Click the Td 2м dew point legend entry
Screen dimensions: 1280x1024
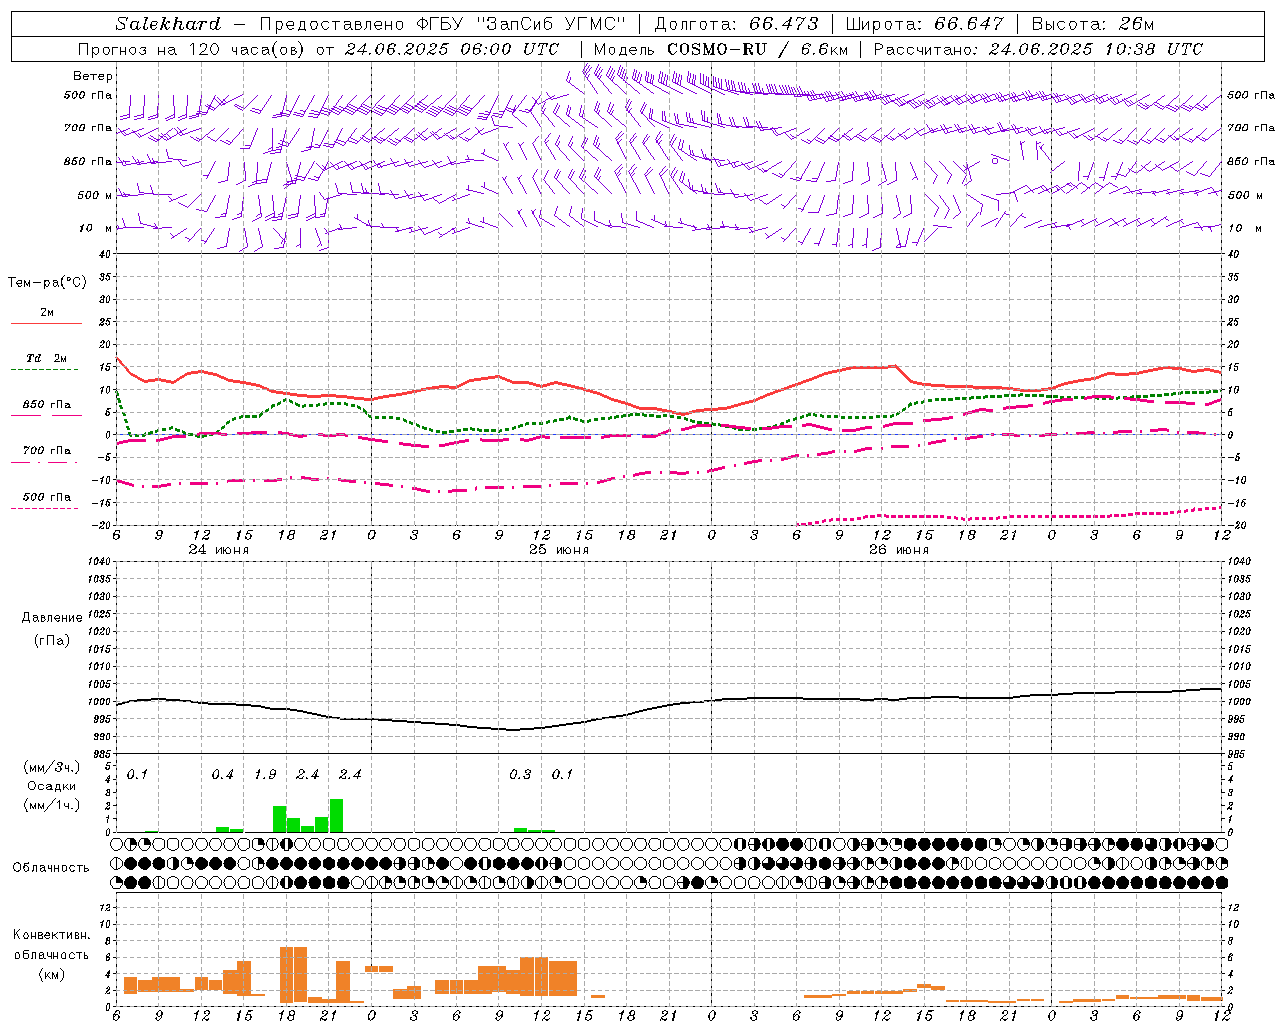[47, 358]
